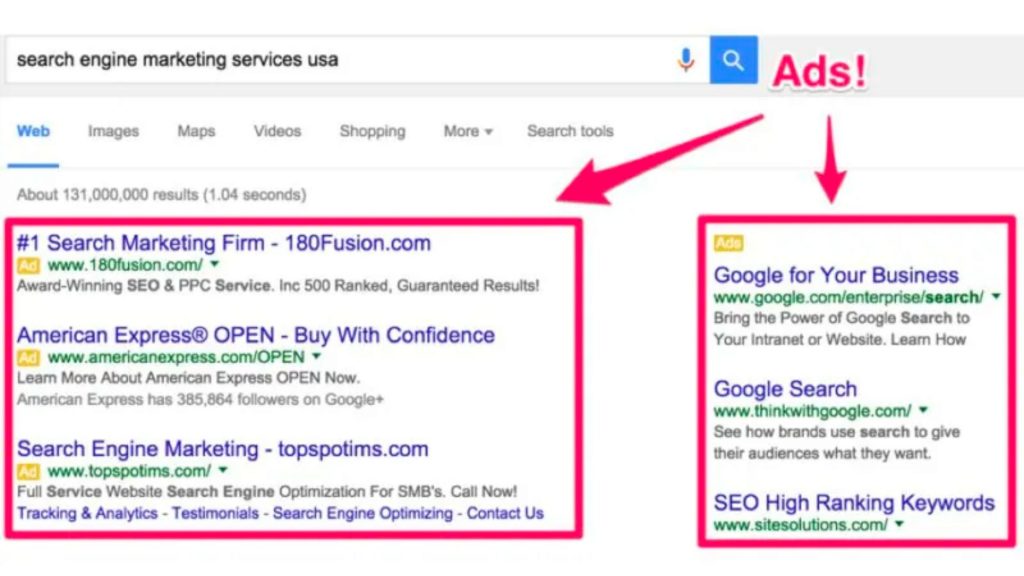Expand the arrow next to www.thinkwithgoogle.com

pyautogui.click(x=922, y=410)
